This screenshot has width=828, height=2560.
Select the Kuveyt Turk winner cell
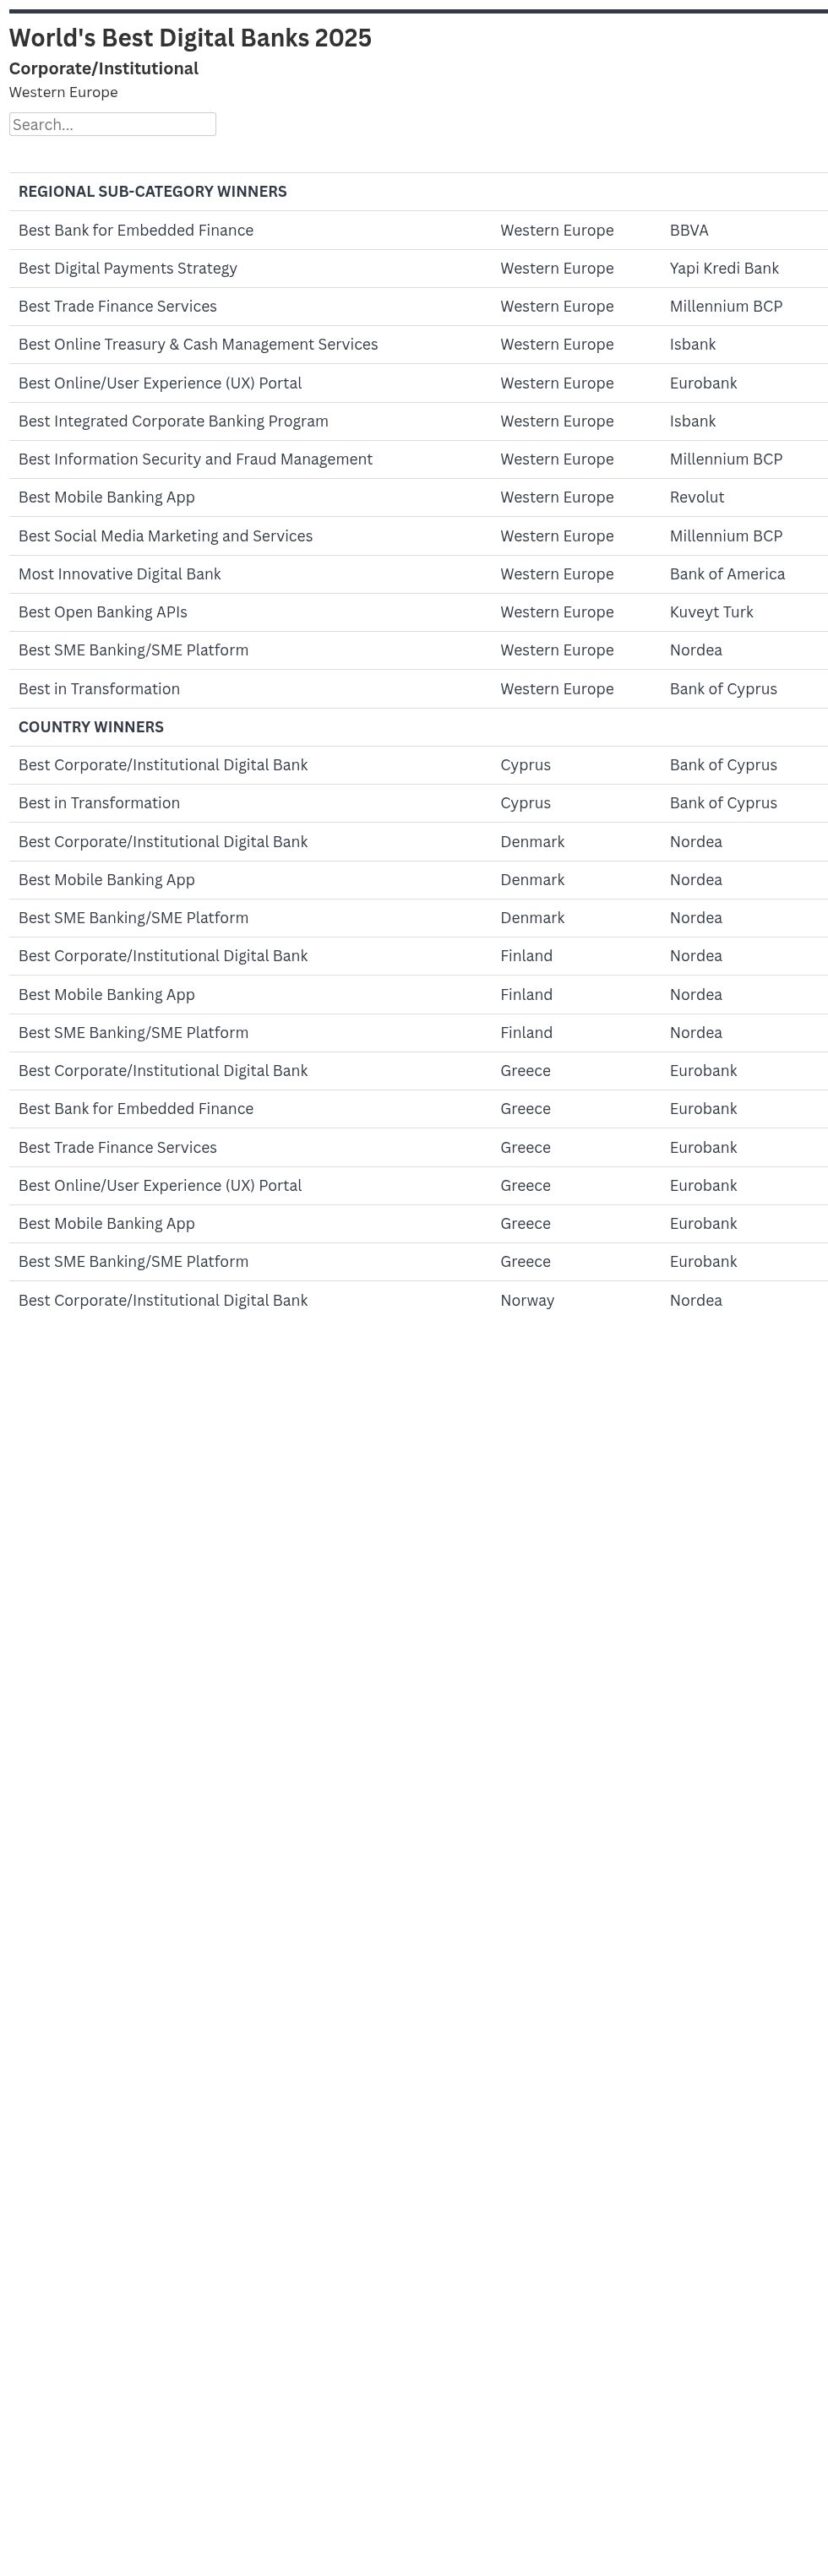711,612
